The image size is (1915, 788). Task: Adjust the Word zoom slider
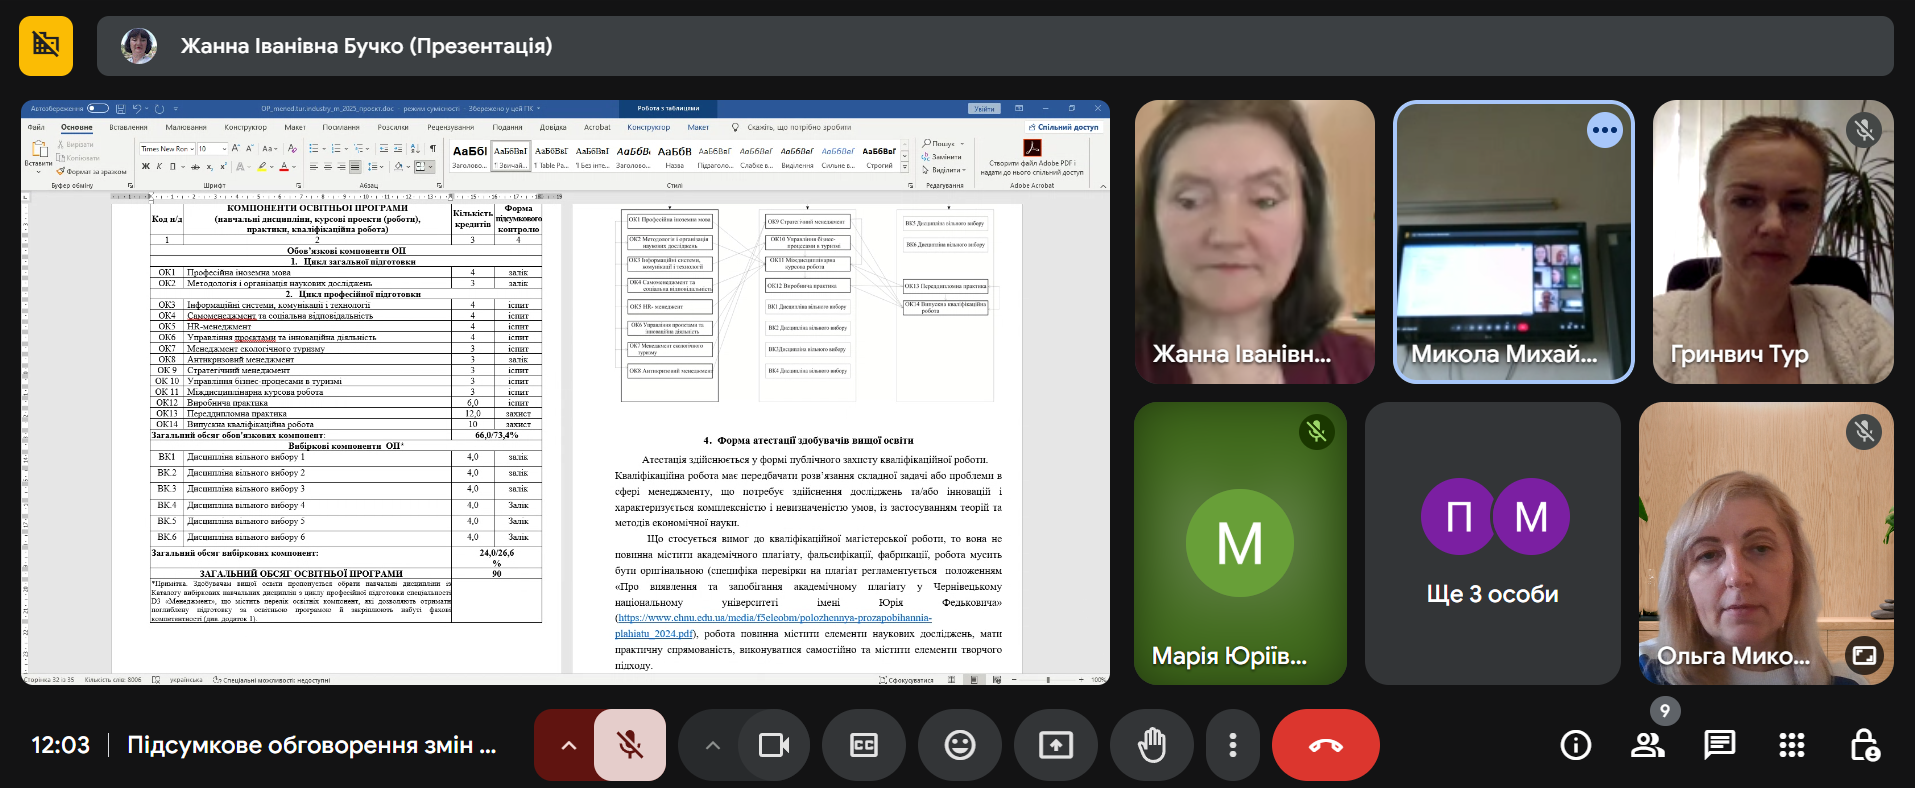[1048, 680]
